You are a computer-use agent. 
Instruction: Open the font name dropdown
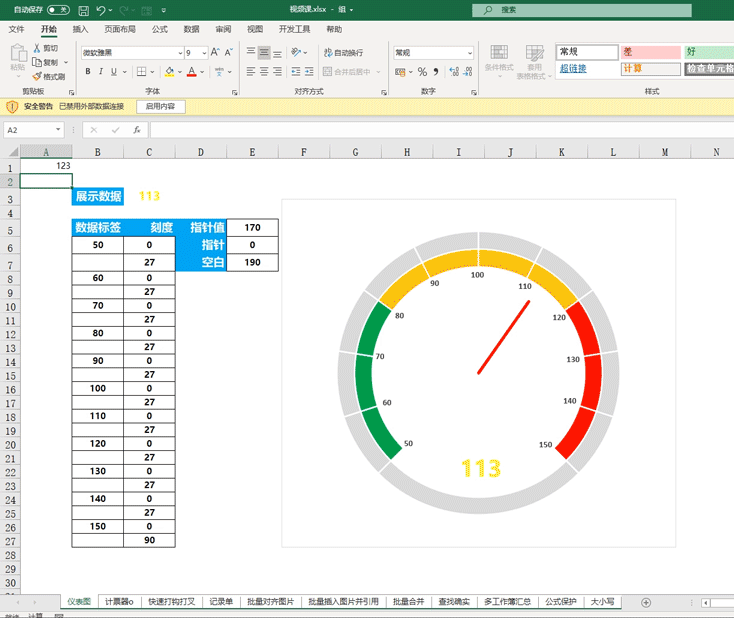(x=180, y=53)
